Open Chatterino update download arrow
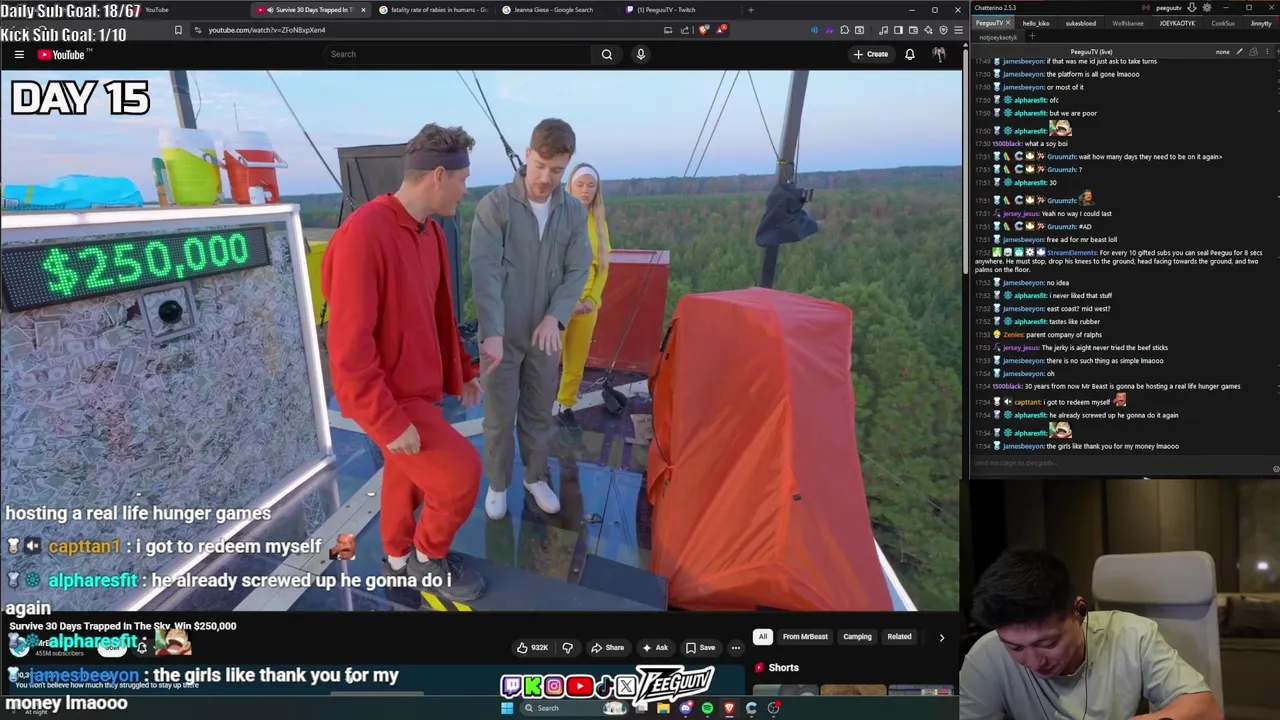This screenshot has height=720, width=1280. tap(1191, 8)
